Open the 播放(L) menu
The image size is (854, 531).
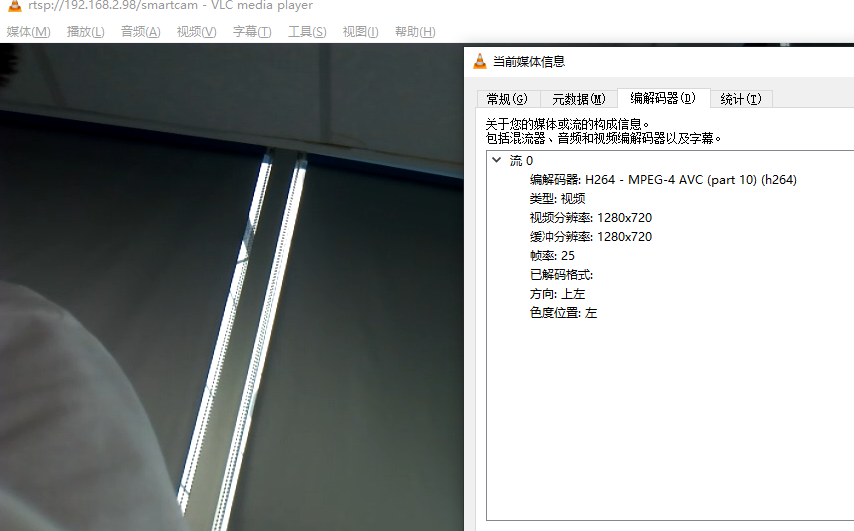(86, 32)
